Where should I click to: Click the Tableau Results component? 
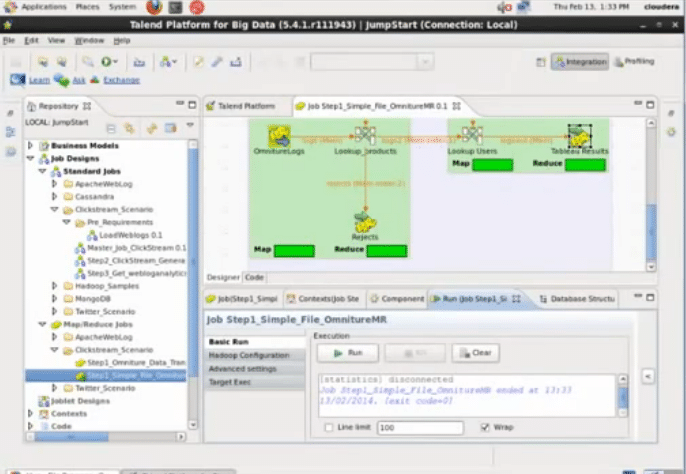pos(580,135)
